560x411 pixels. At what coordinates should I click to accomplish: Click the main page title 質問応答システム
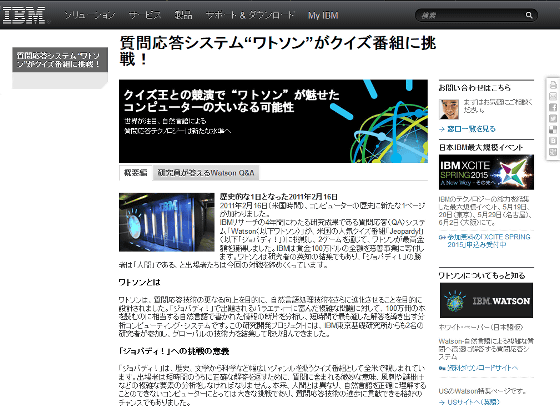tap(278, 51)
